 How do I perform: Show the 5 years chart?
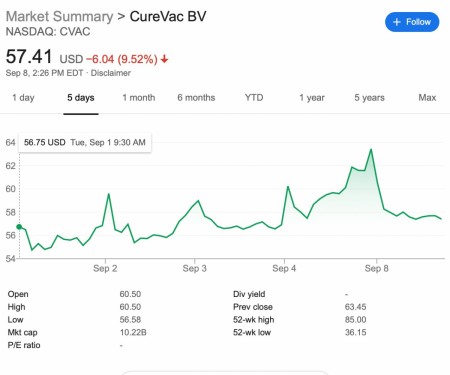(x=369, y=98)
